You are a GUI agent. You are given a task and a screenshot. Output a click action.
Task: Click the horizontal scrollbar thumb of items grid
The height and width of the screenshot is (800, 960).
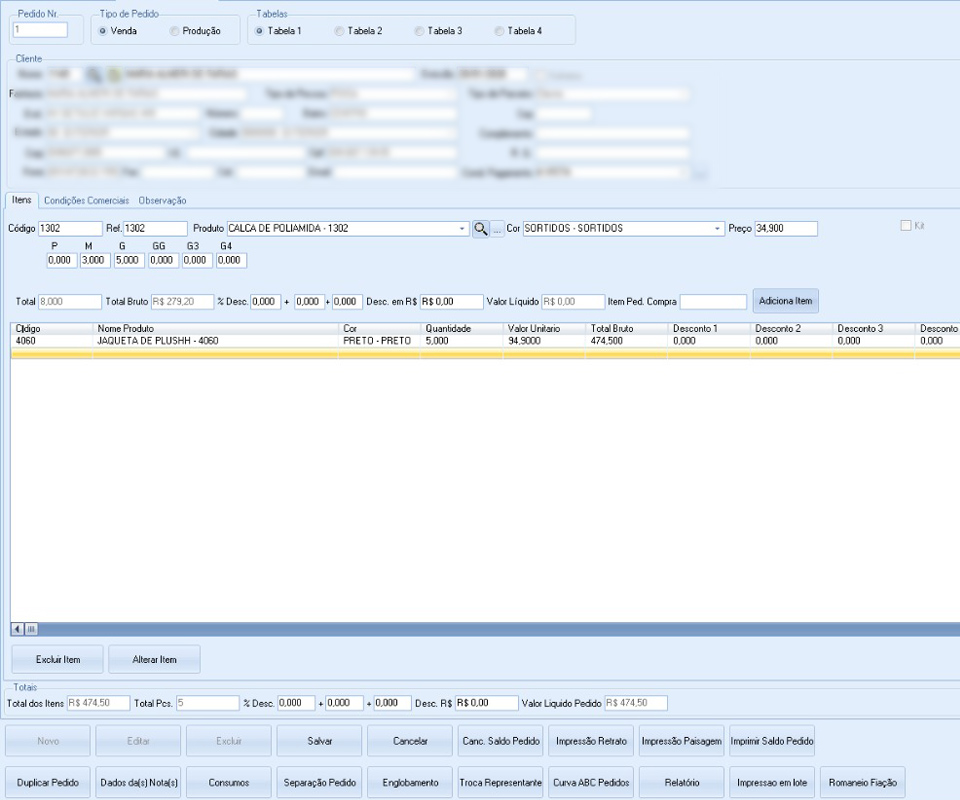coord(31,629)
